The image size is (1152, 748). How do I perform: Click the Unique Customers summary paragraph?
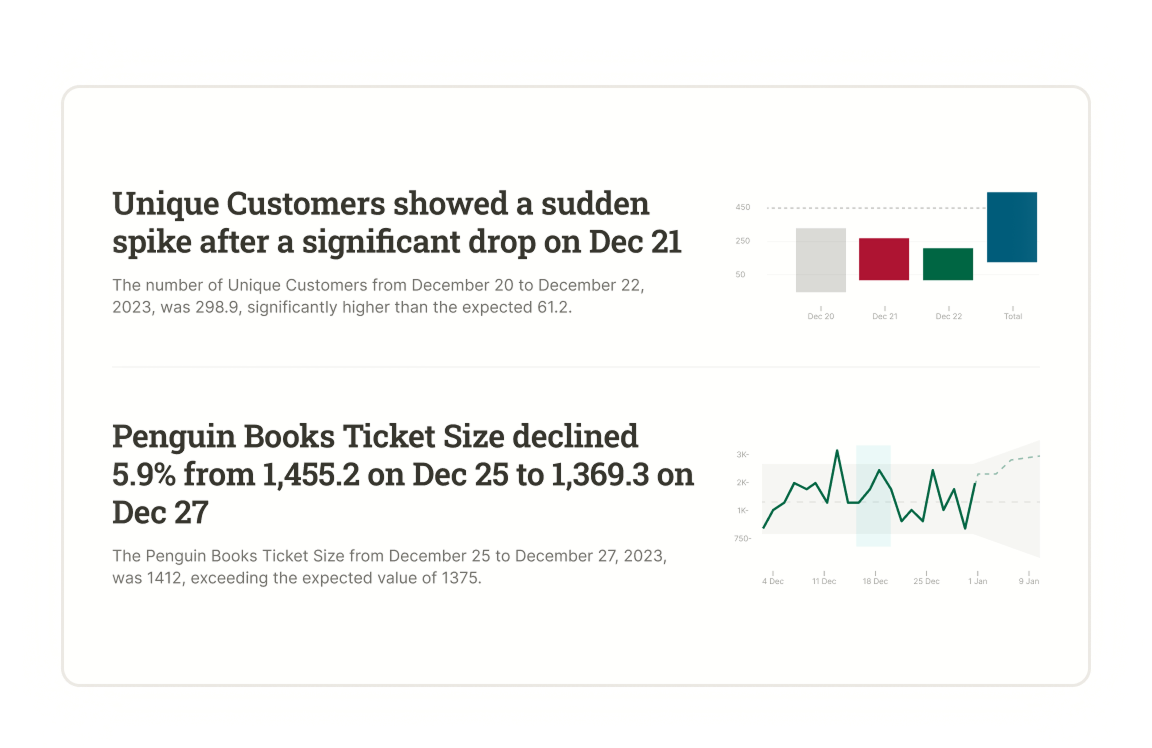tap(378, 296)
